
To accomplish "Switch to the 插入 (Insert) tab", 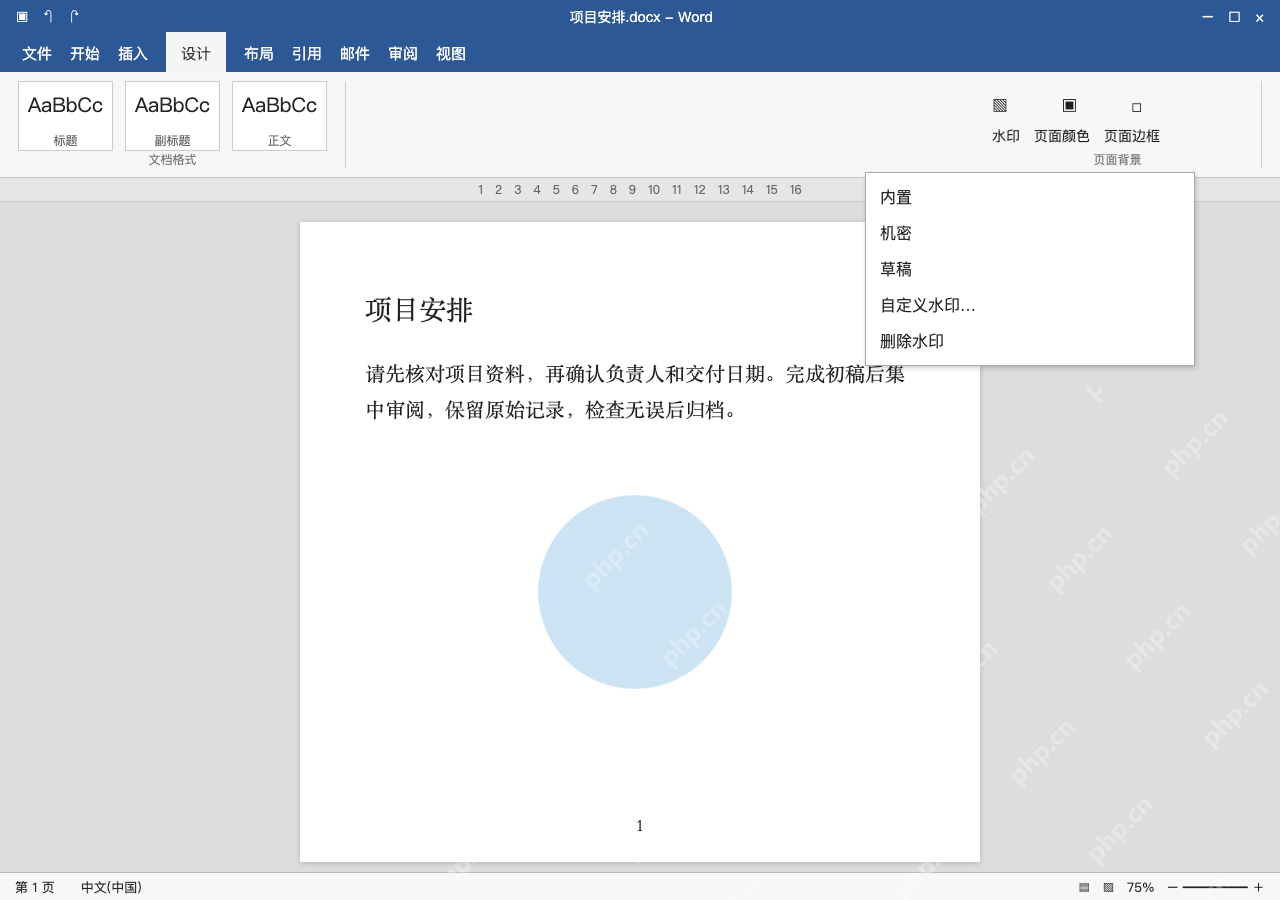I will (133, 54).
